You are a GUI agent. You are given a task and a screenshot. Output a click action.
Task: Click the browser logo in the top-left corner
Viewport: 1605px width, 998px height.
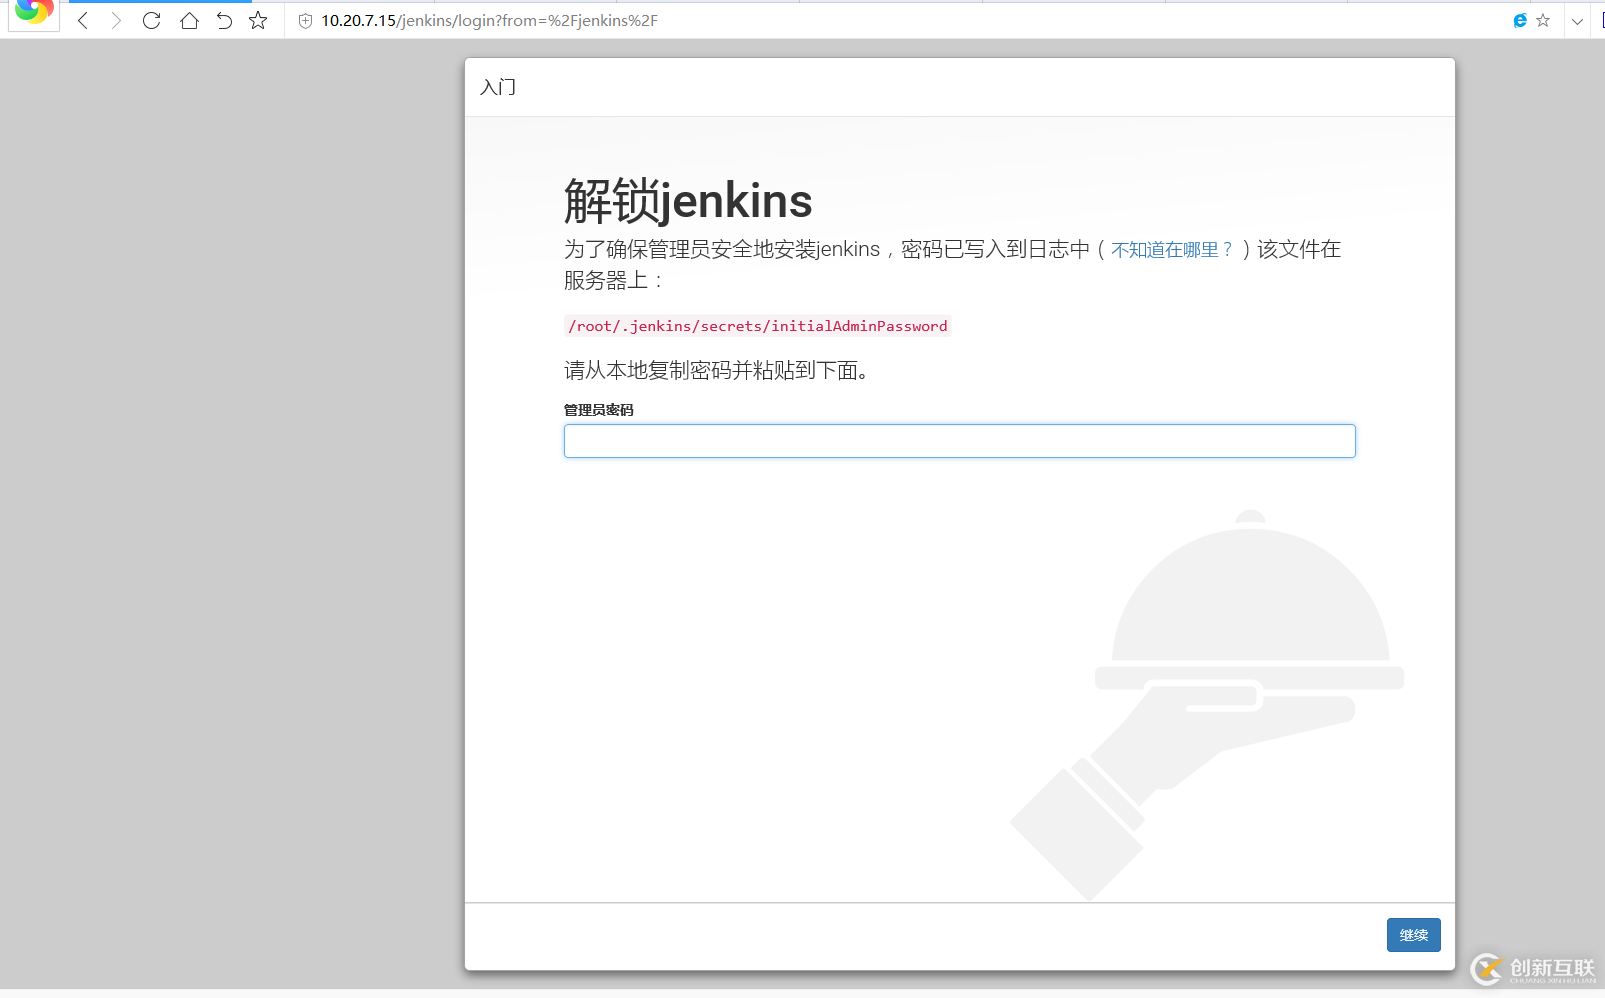point(33,14)
